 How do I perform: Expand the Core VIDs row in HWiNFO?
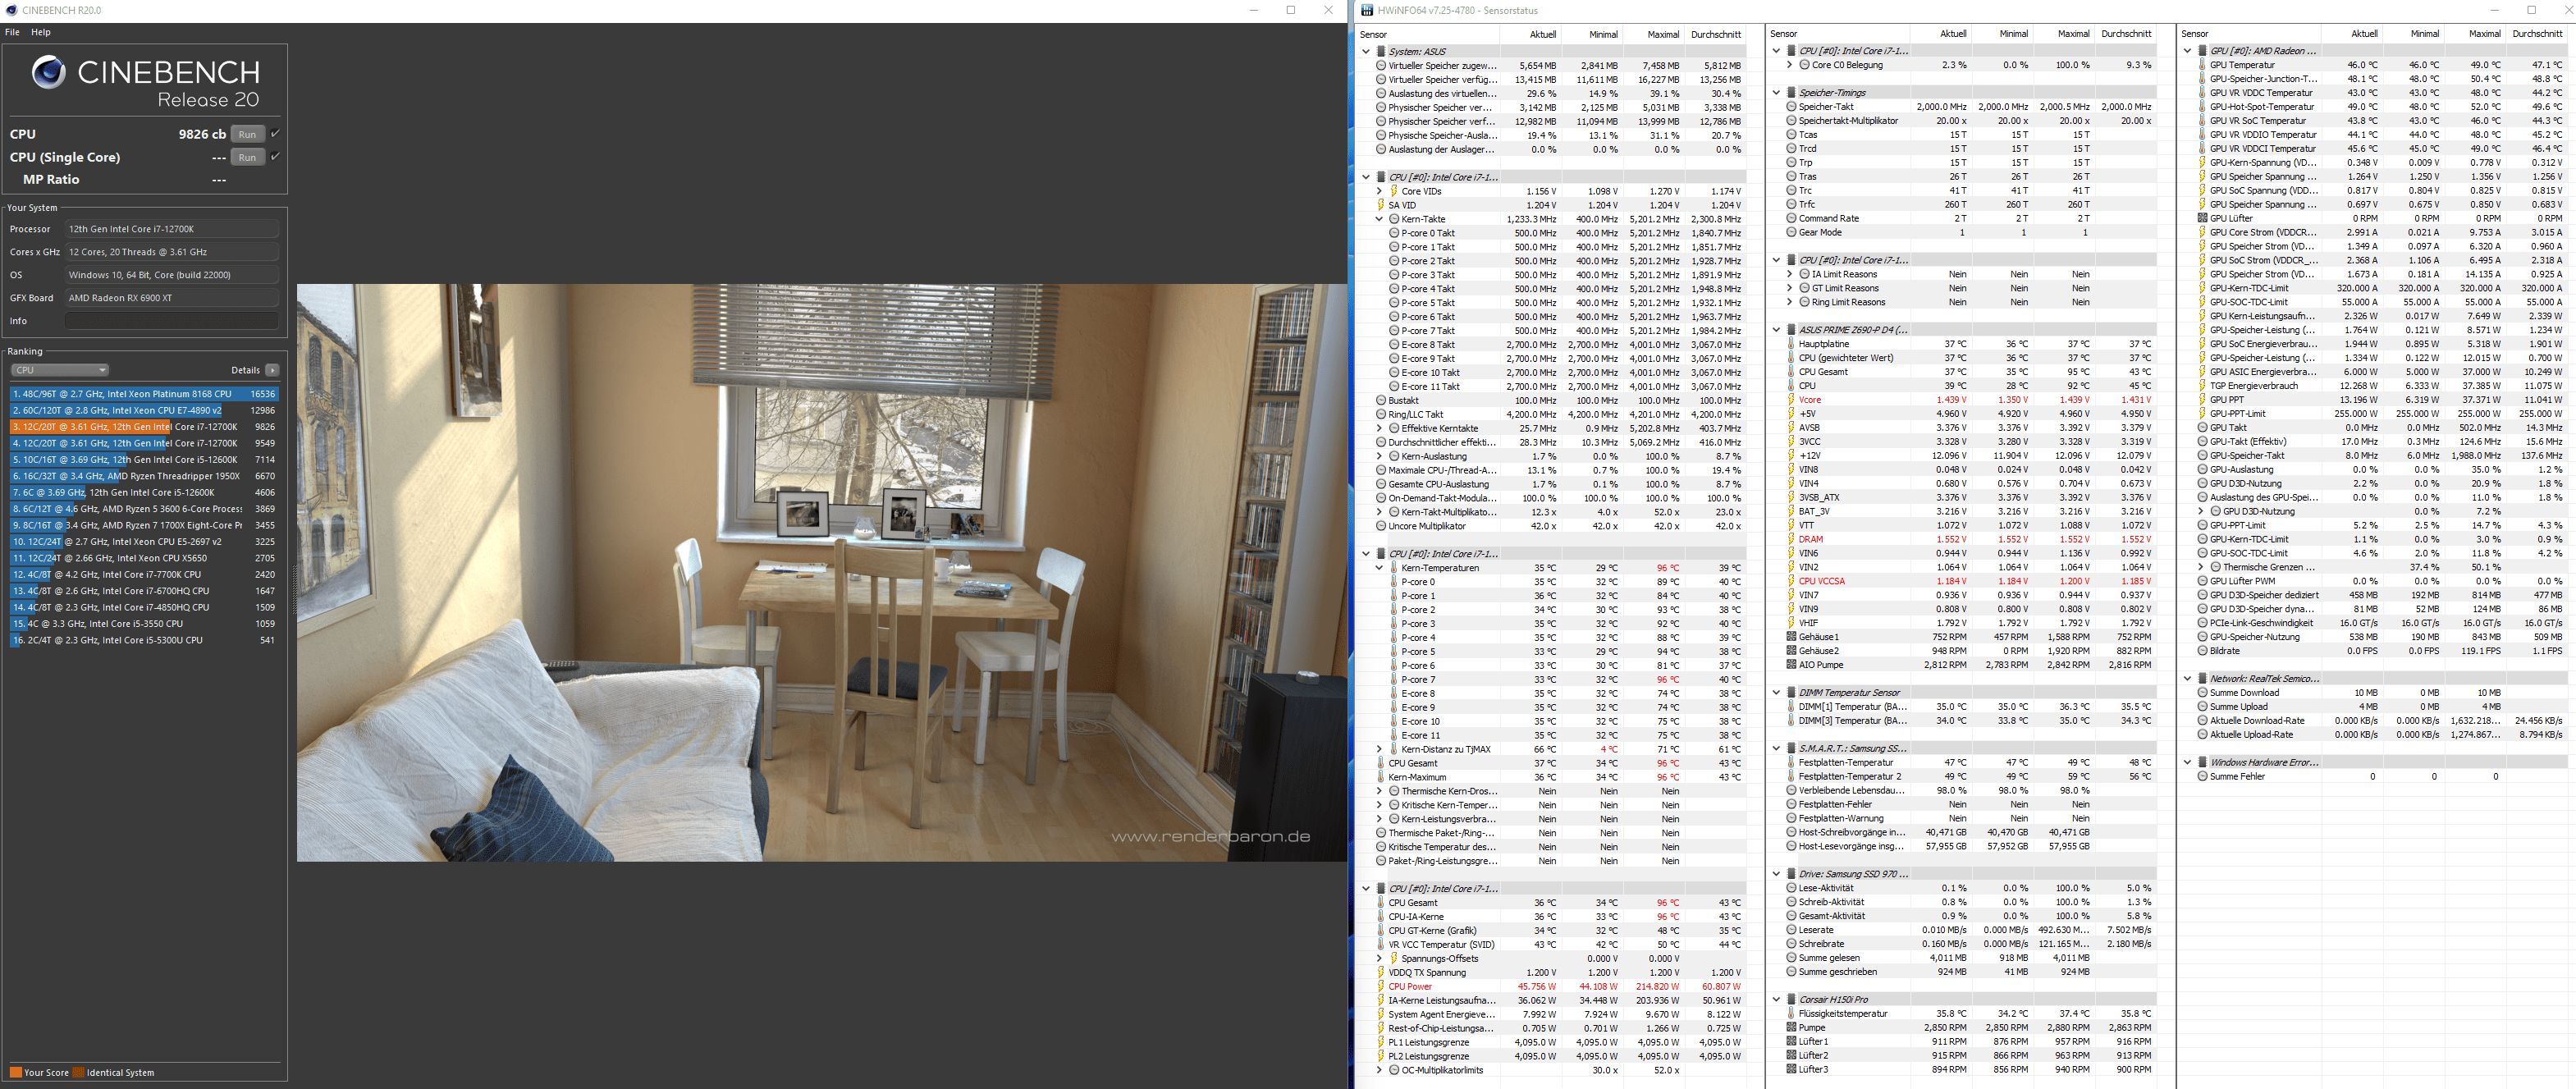(1379, 191)
